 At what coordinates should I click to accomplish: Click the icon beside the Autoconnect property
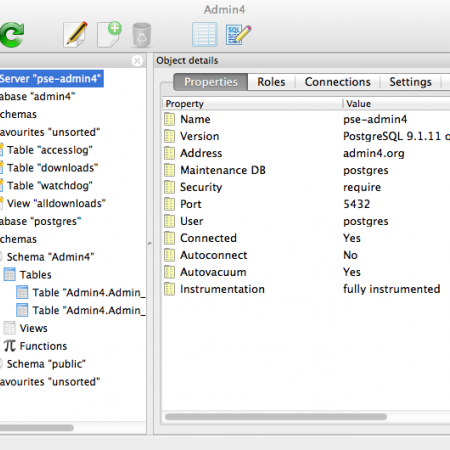tap(169, 255)
